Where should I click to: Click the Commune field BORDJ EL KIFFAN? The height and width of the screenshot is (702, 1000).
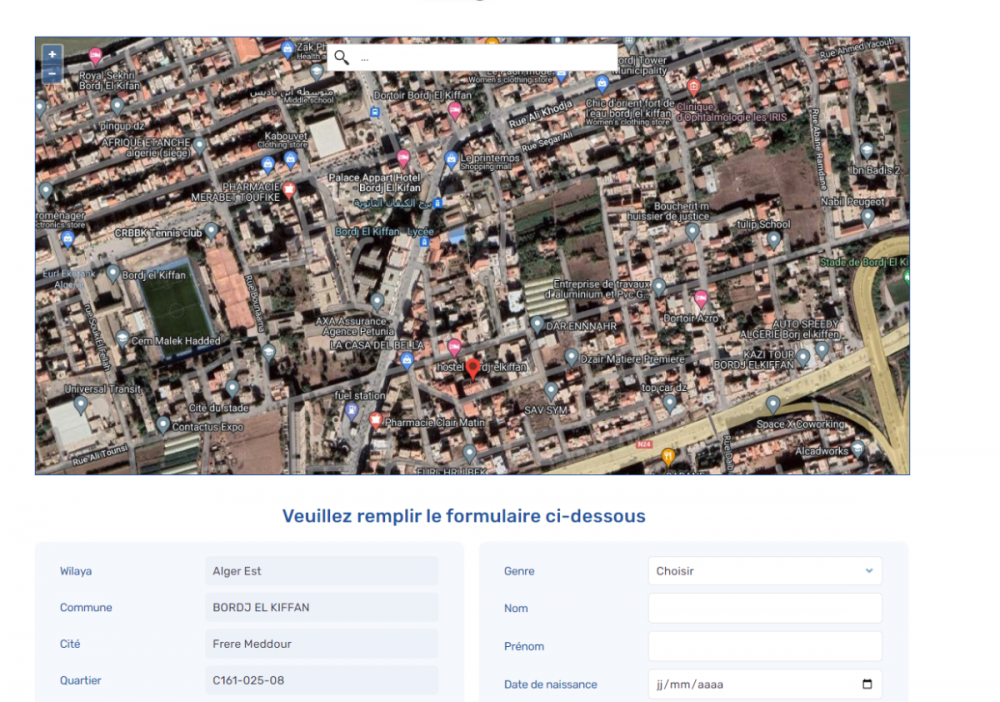click(321, 607)
